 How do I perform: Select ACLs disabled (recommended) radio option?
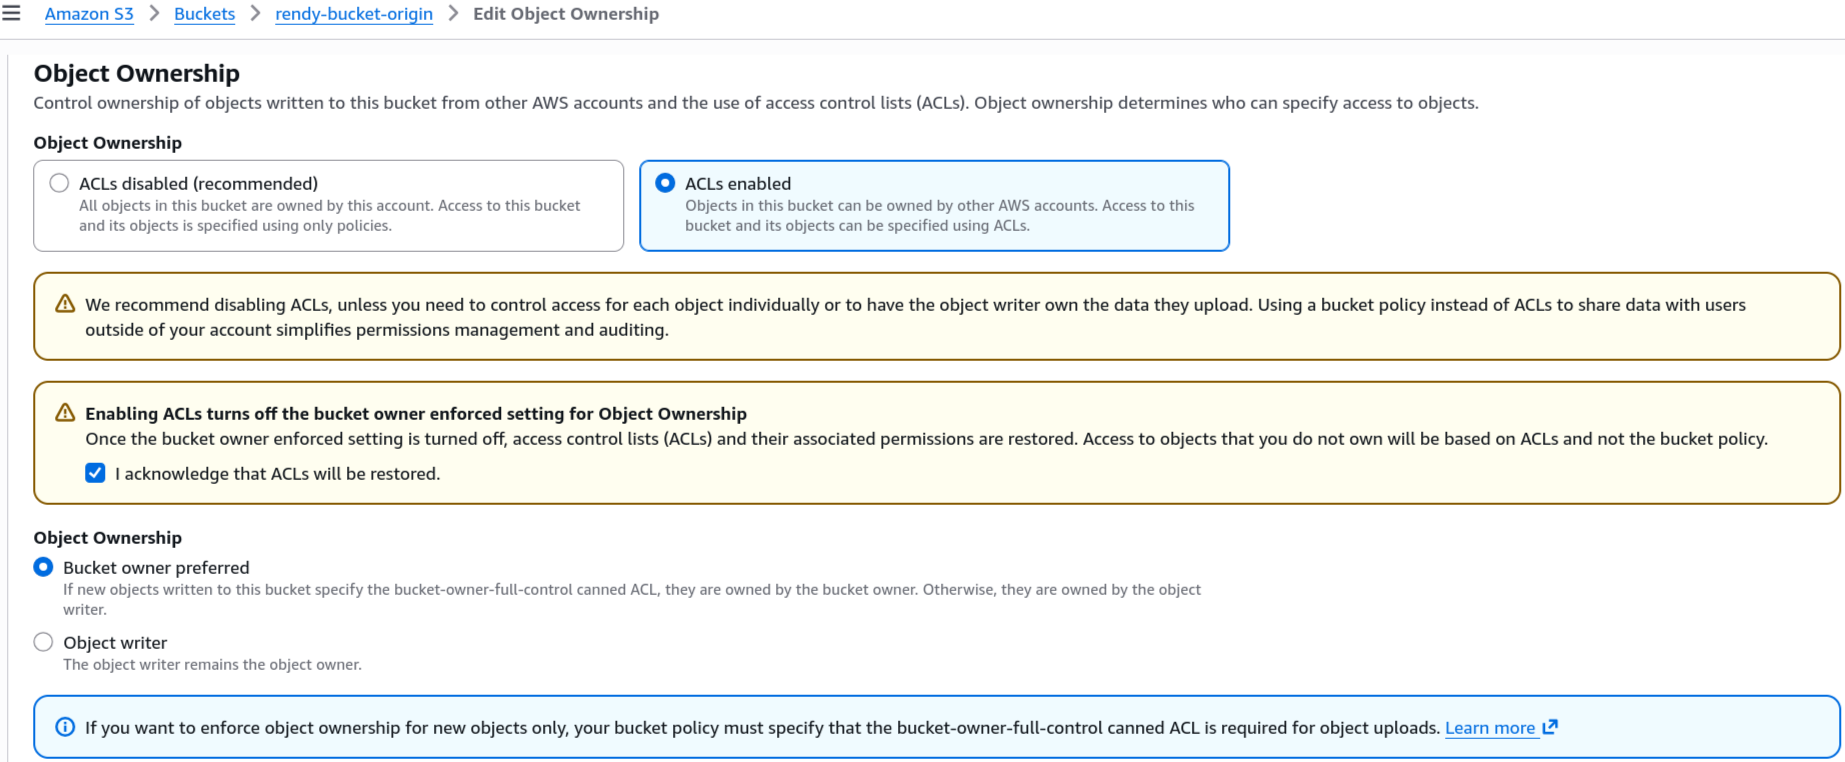(60, 183)
